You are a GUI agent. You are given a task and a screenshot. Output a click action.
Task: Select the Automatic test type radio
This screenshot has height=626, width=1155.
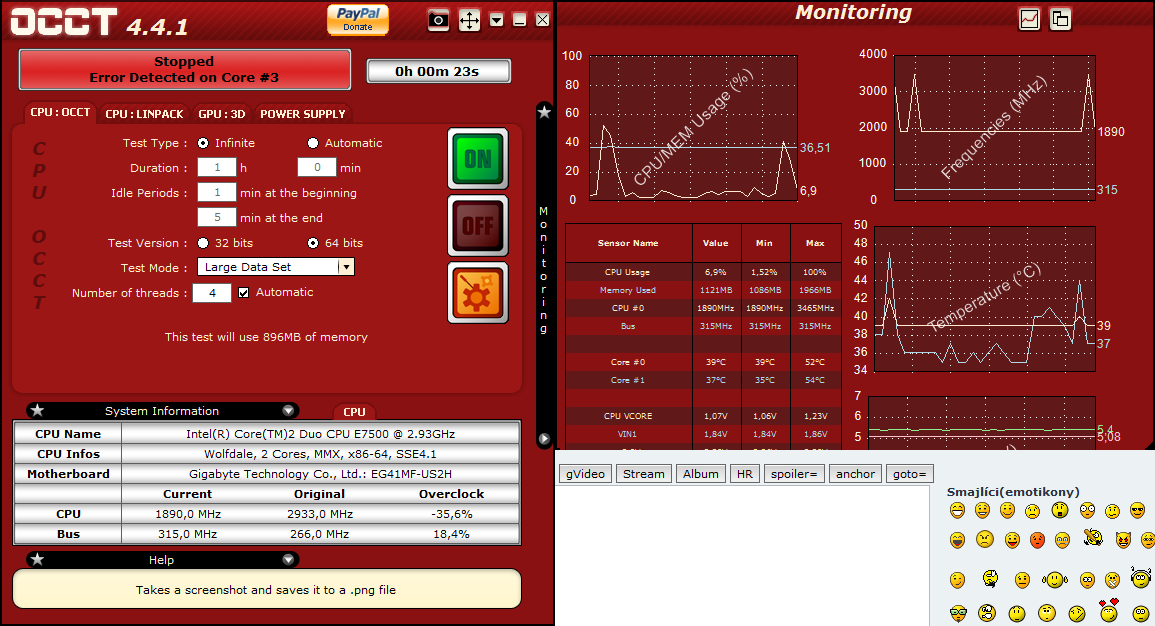click(313, 143)
